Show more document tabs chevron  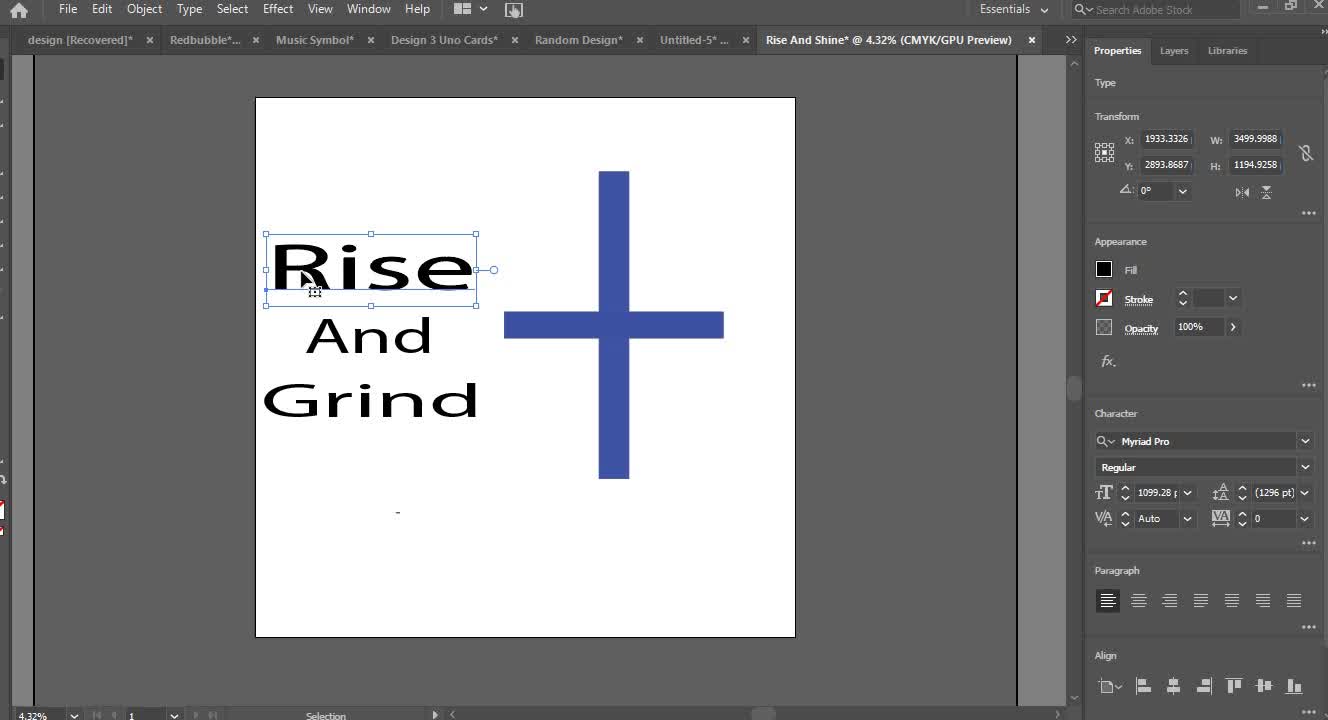[1071, 40]
